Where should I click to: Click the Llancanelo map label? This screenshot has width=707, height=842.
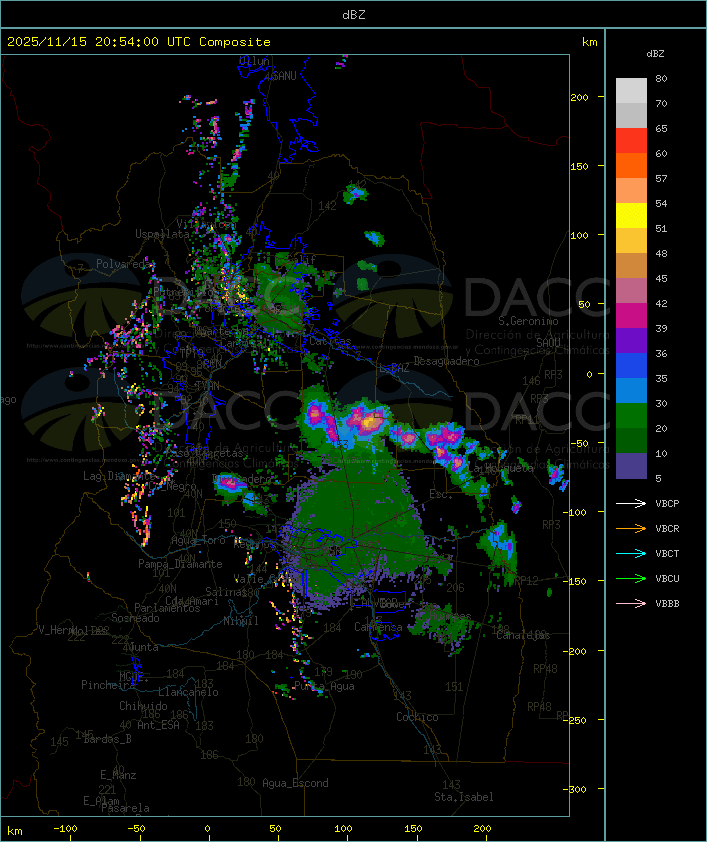[x=188, y=692]
